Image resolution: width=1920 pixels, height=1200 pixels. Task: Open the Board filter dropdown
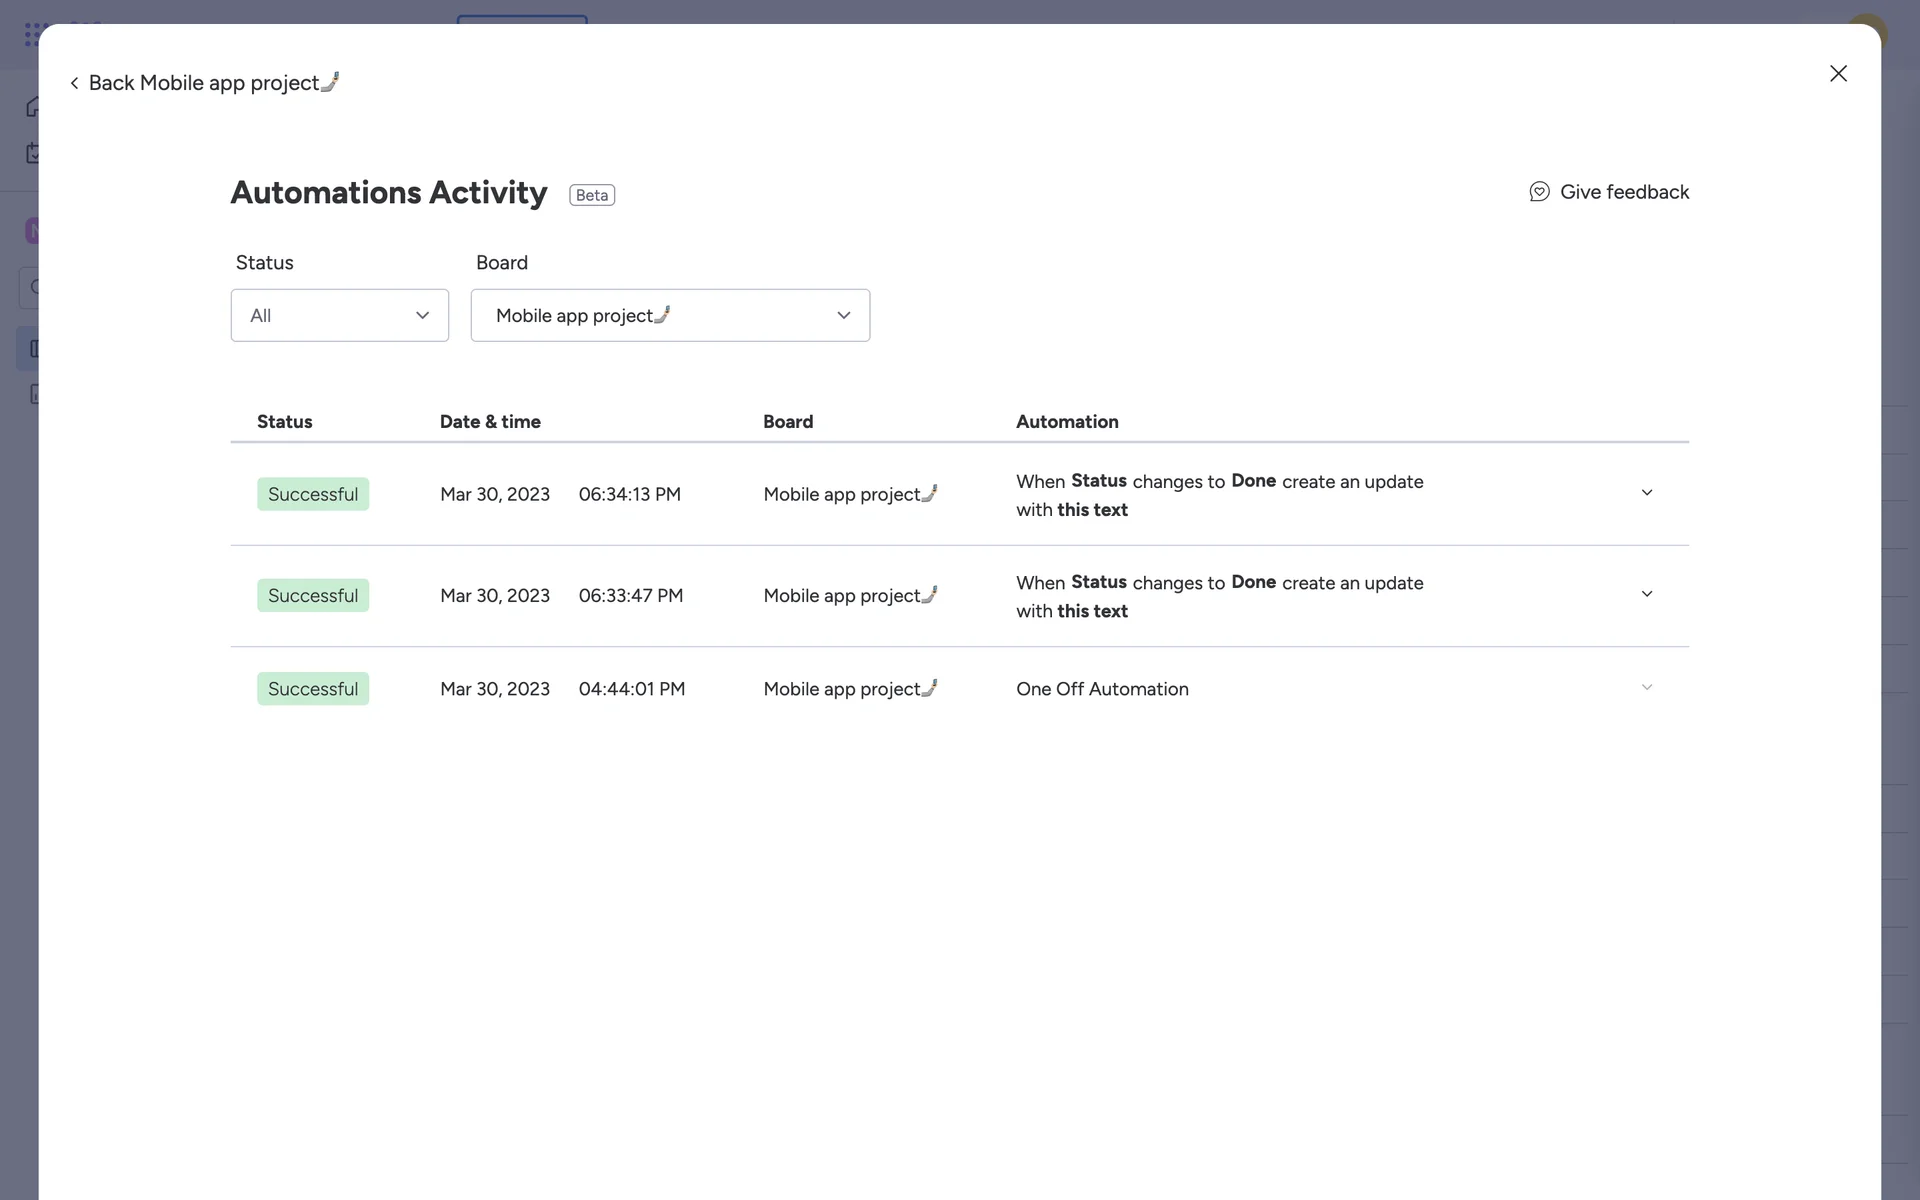pyautogui.click(x=670, y=316)
